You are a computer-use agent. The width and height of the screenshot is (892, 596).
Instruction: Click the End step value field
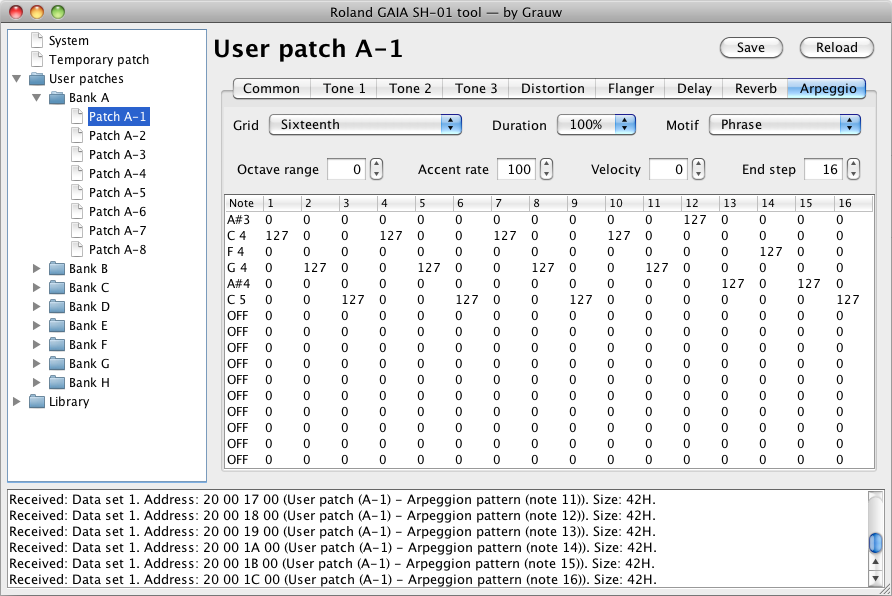pos(823,169)
